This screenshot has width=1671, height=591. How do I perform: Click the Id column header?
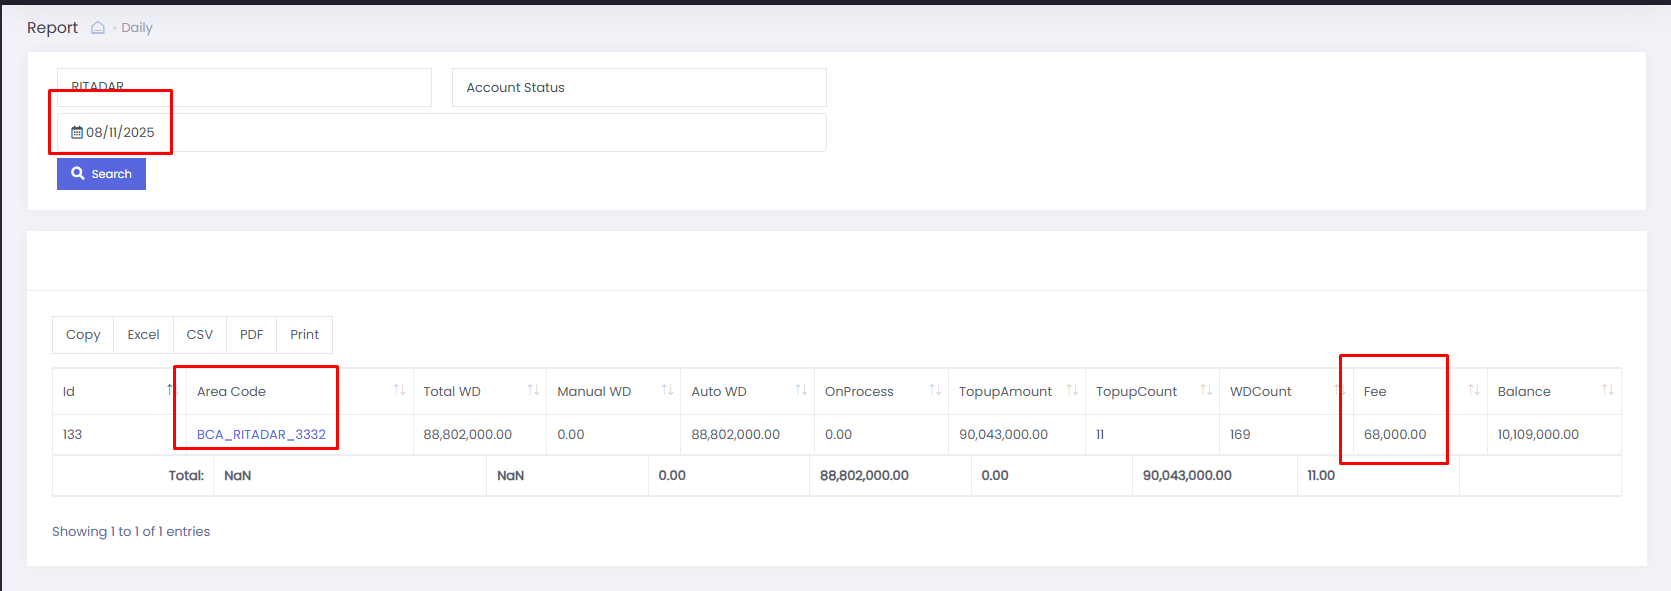pos(119,392)
